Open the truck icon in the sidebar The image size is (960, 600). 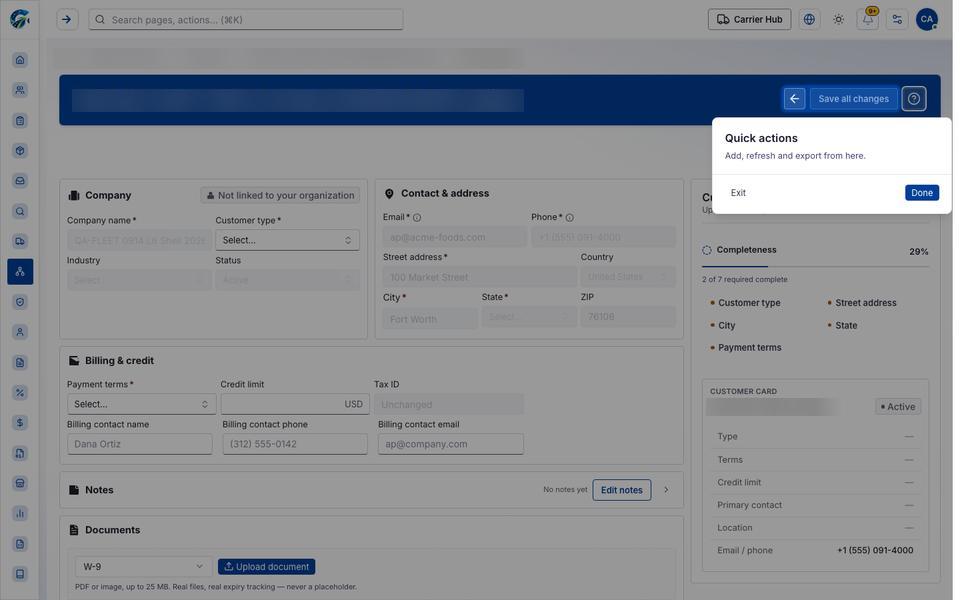[x=20, y=241]
